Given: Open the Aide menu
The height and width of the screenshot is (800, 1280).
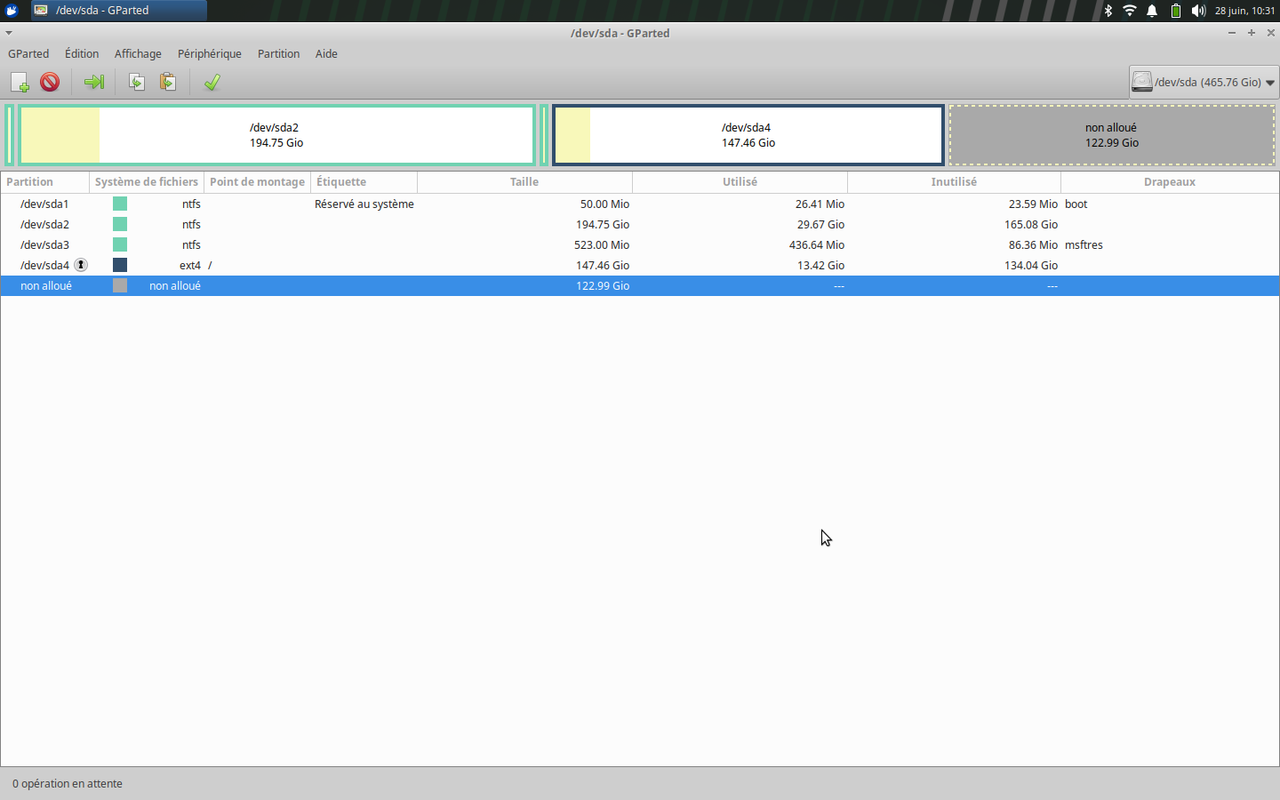Looking at the screenshot, I should tap(327, 54).
